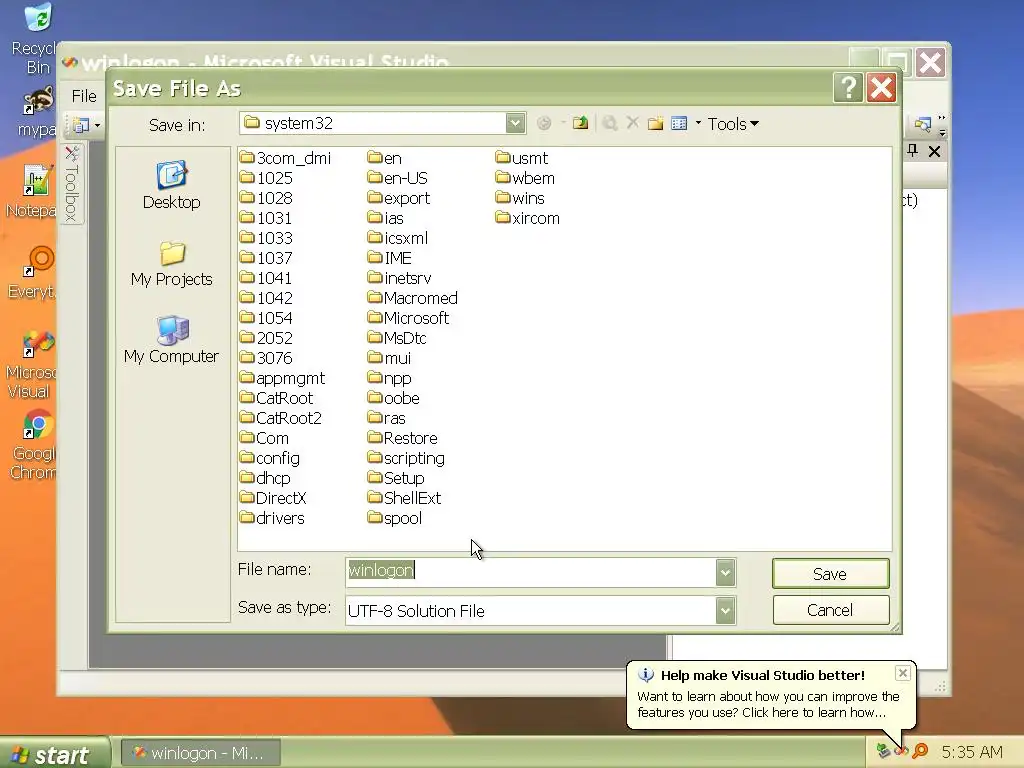Cancel the Save File As dialog

pos(830,610)
